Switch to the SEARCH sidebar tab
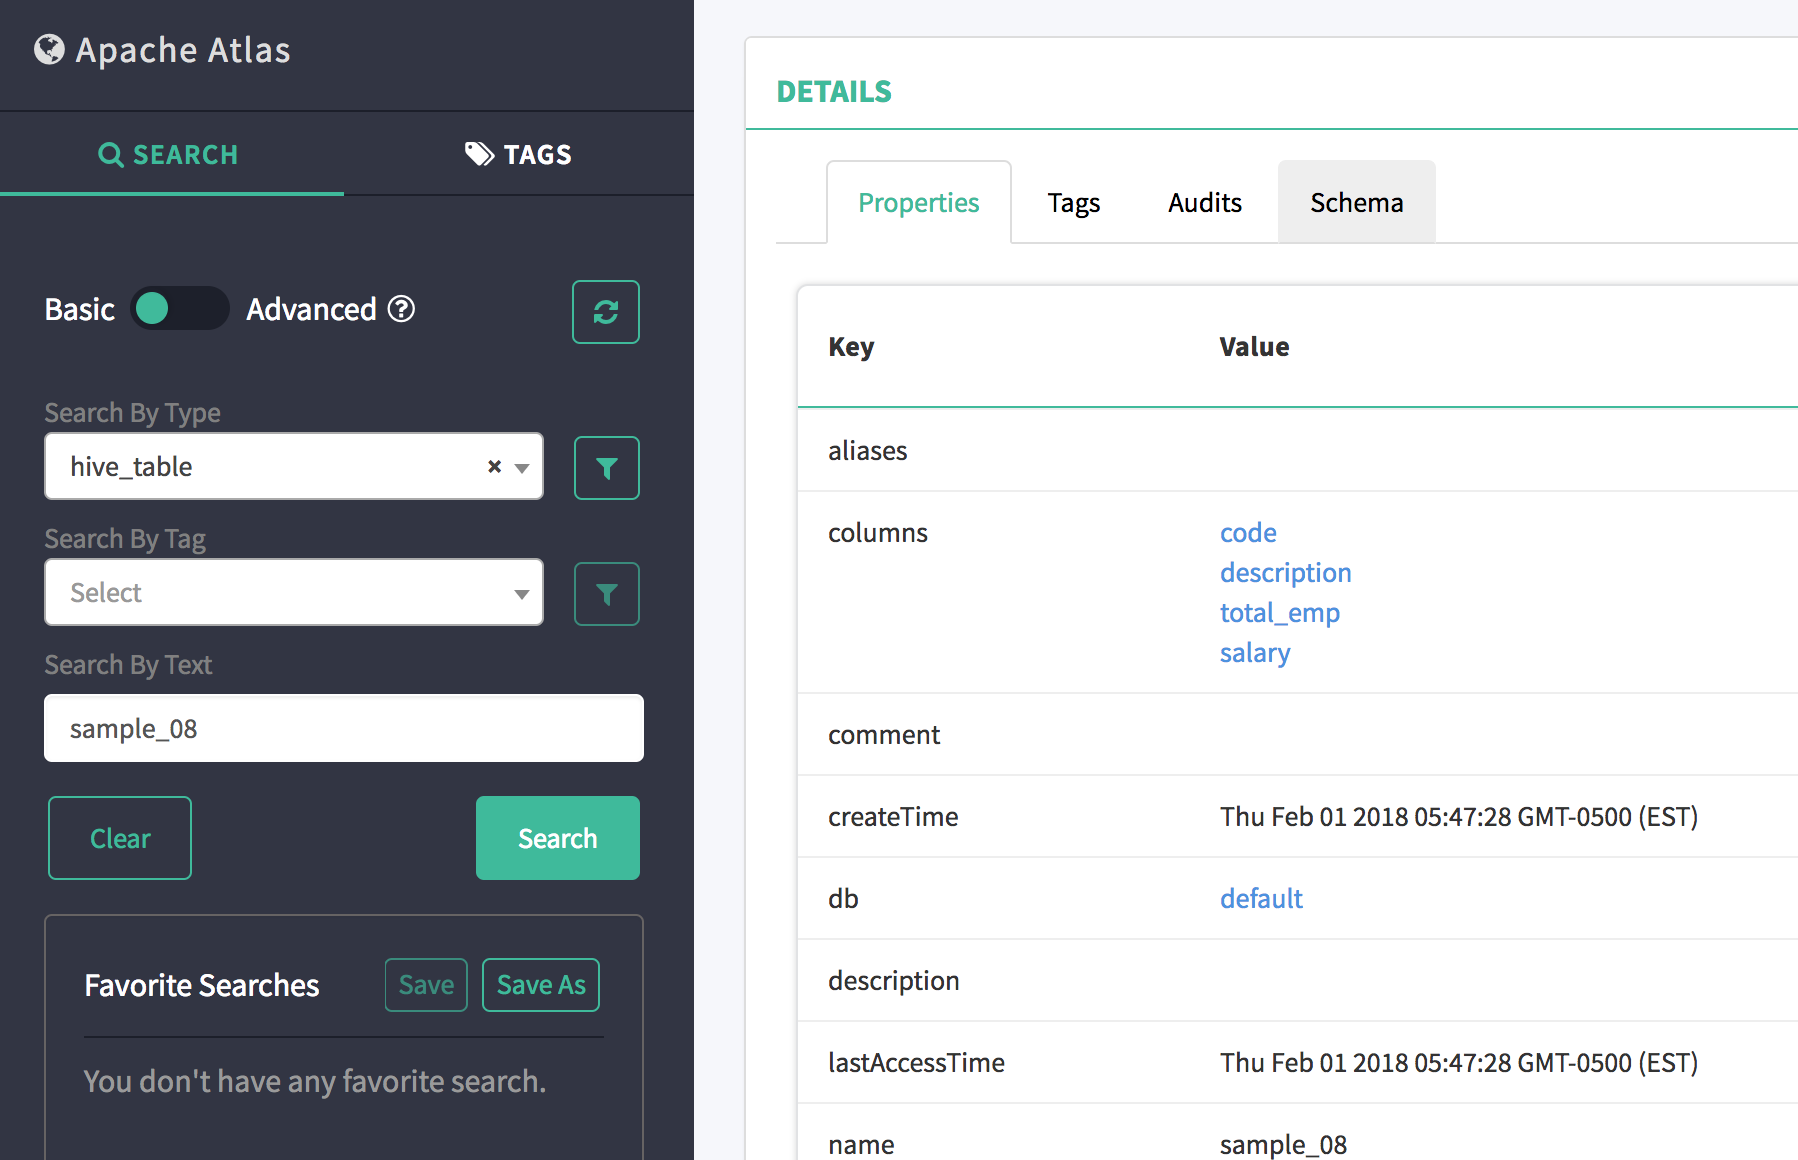This screenshot has width=1798, height=1160. coord(170,154)
